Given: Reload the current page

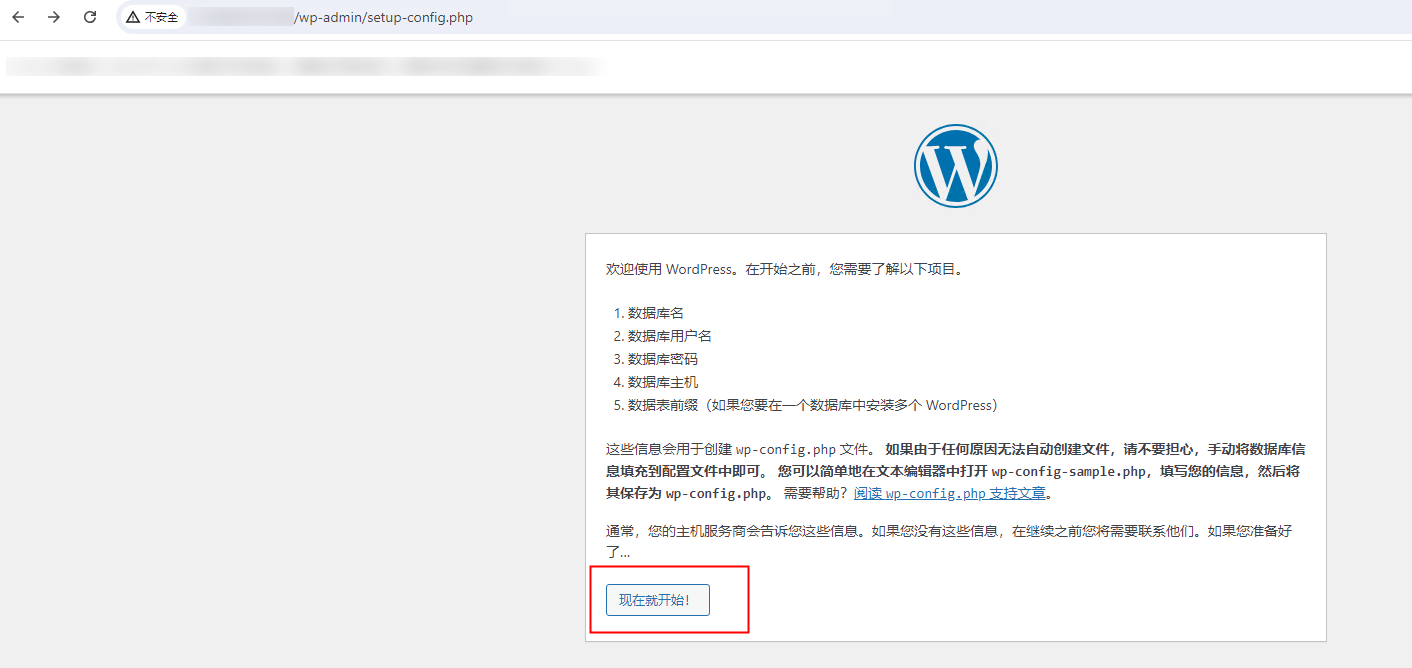Looking at the screenshot, I should click(90, 17).
